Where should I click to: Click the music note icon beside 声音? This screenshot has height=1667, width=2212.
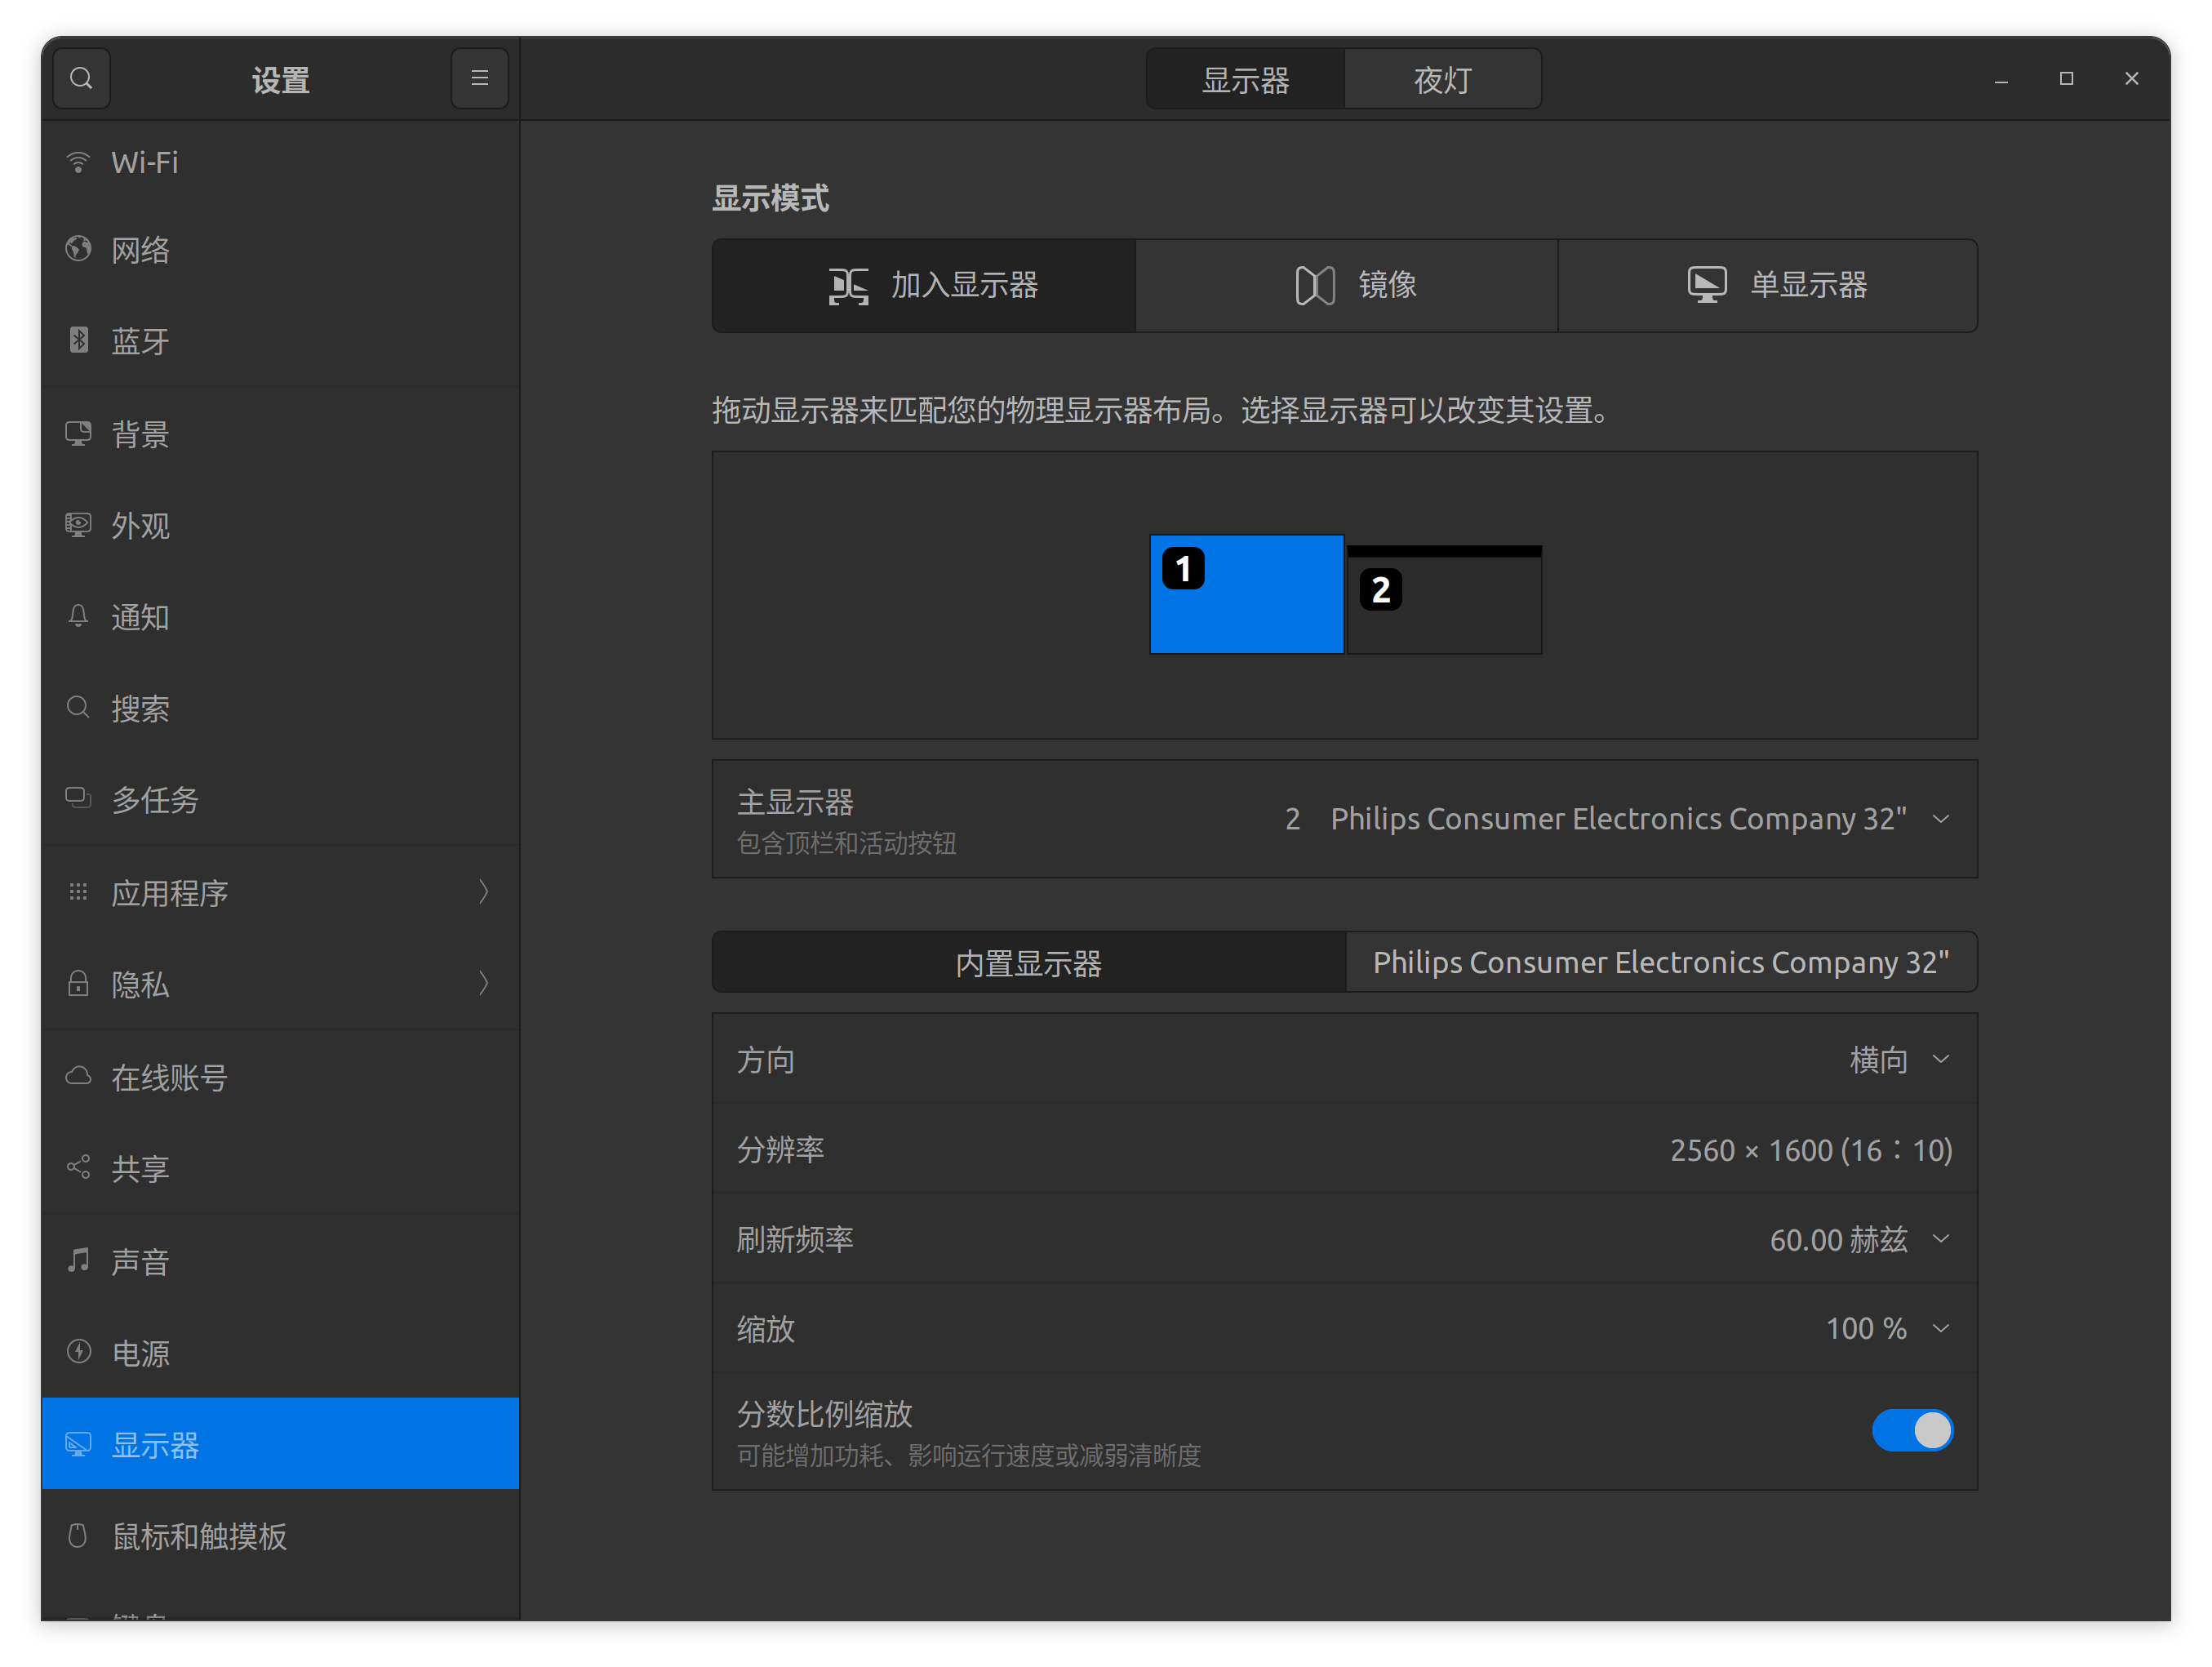click(x=78, y=1260)
